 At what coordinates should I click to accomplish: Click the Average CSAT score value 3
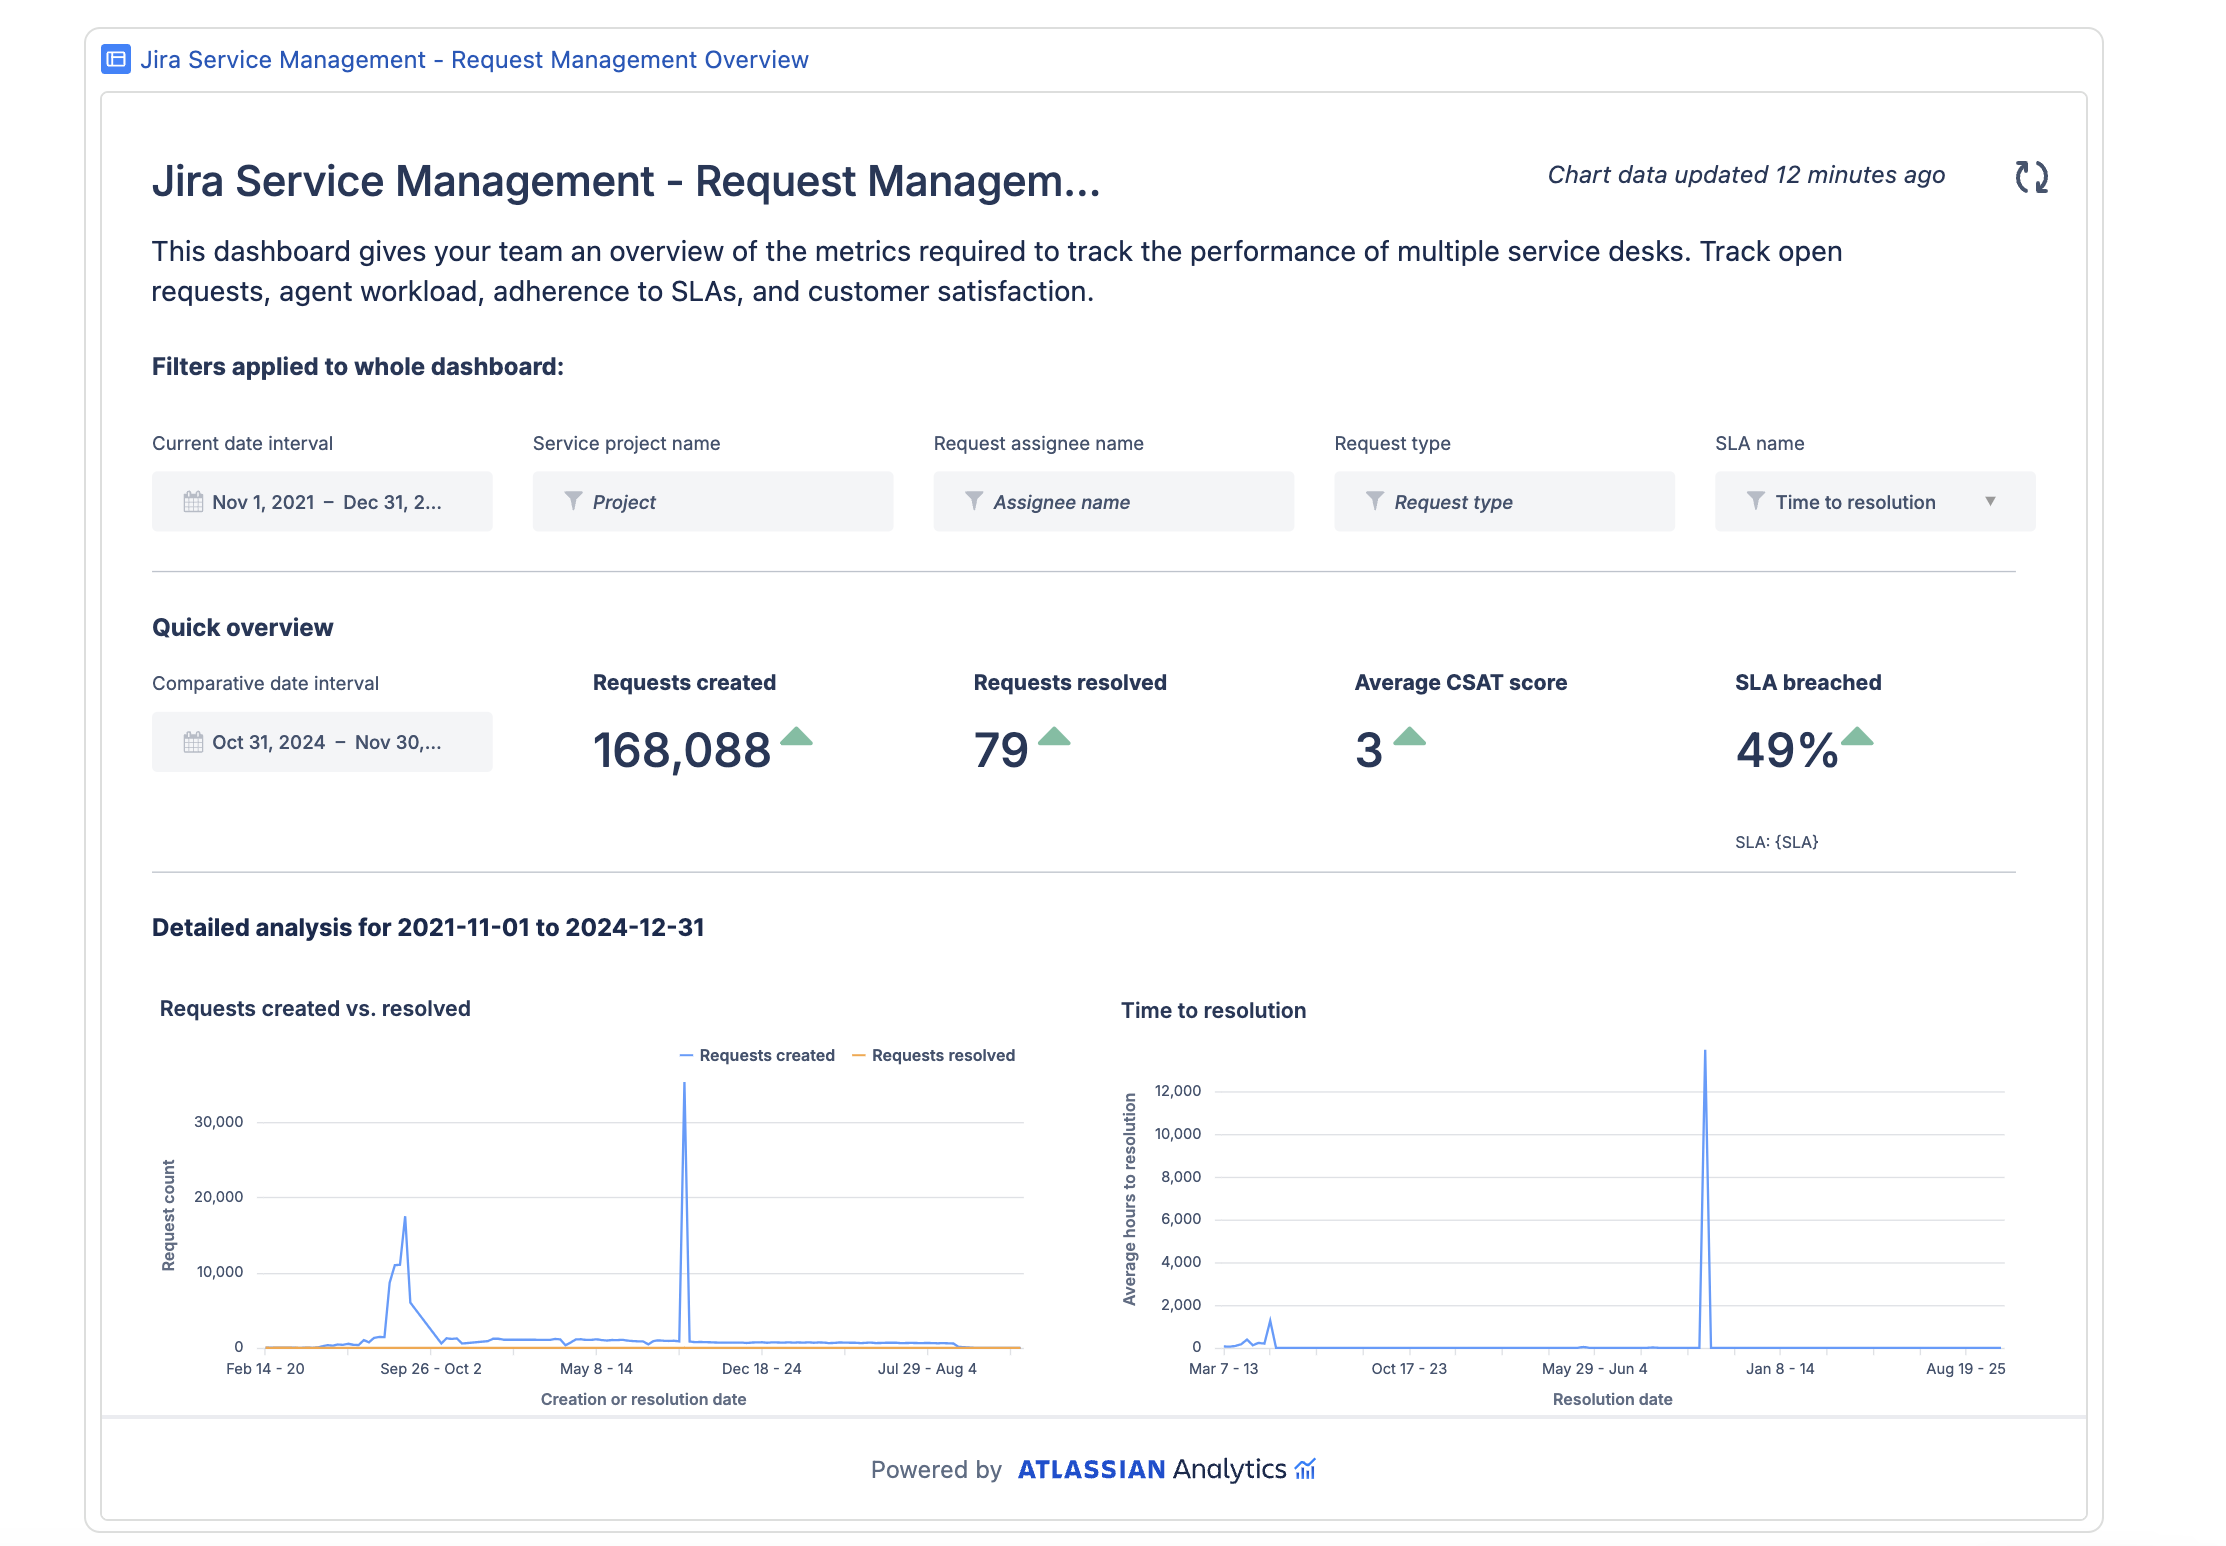1369,751
